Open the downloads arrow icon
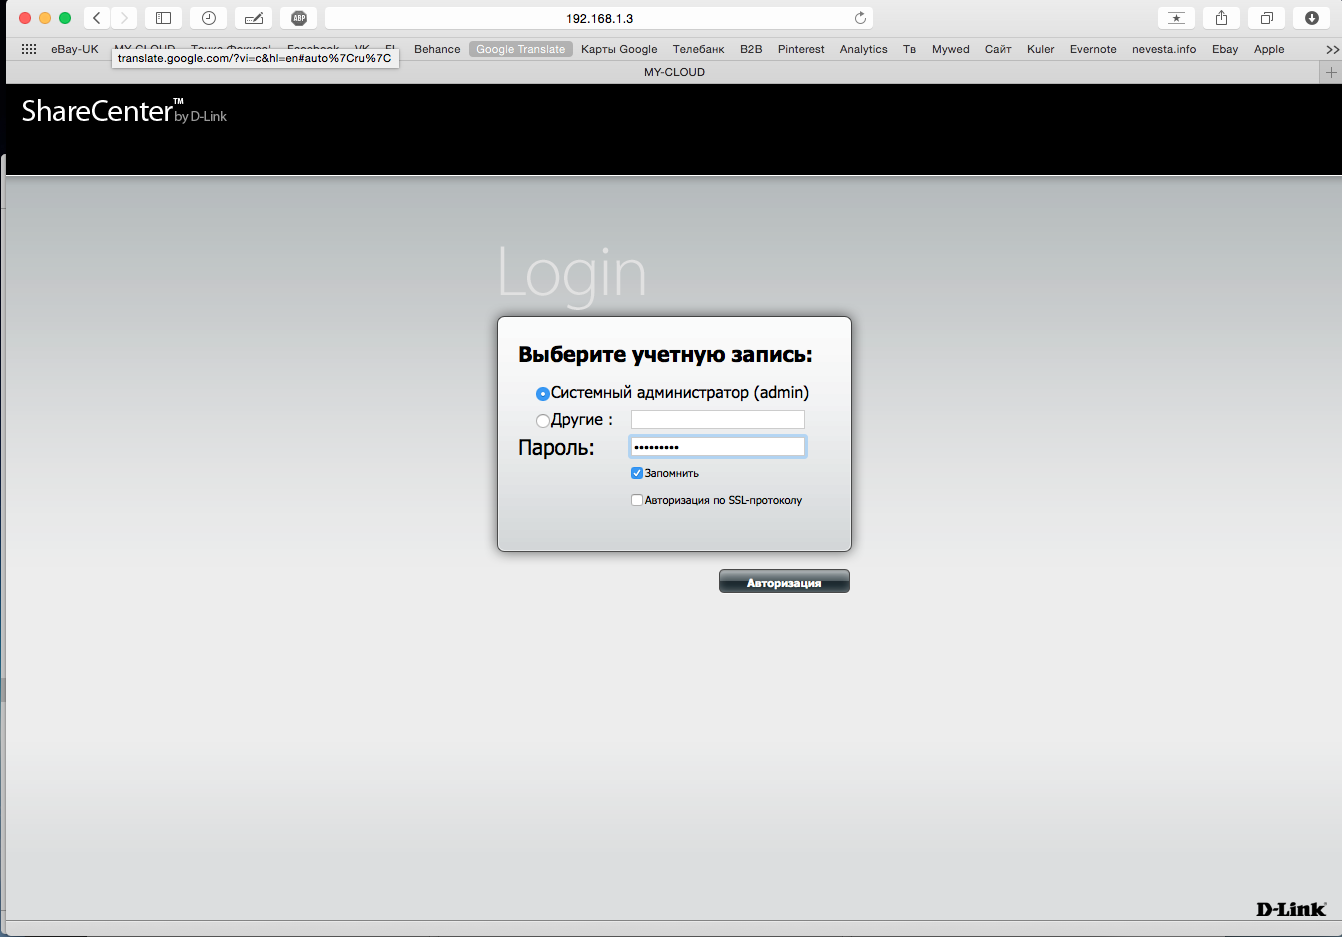This screenshot has height=937, width=1342. point(1311,18)
